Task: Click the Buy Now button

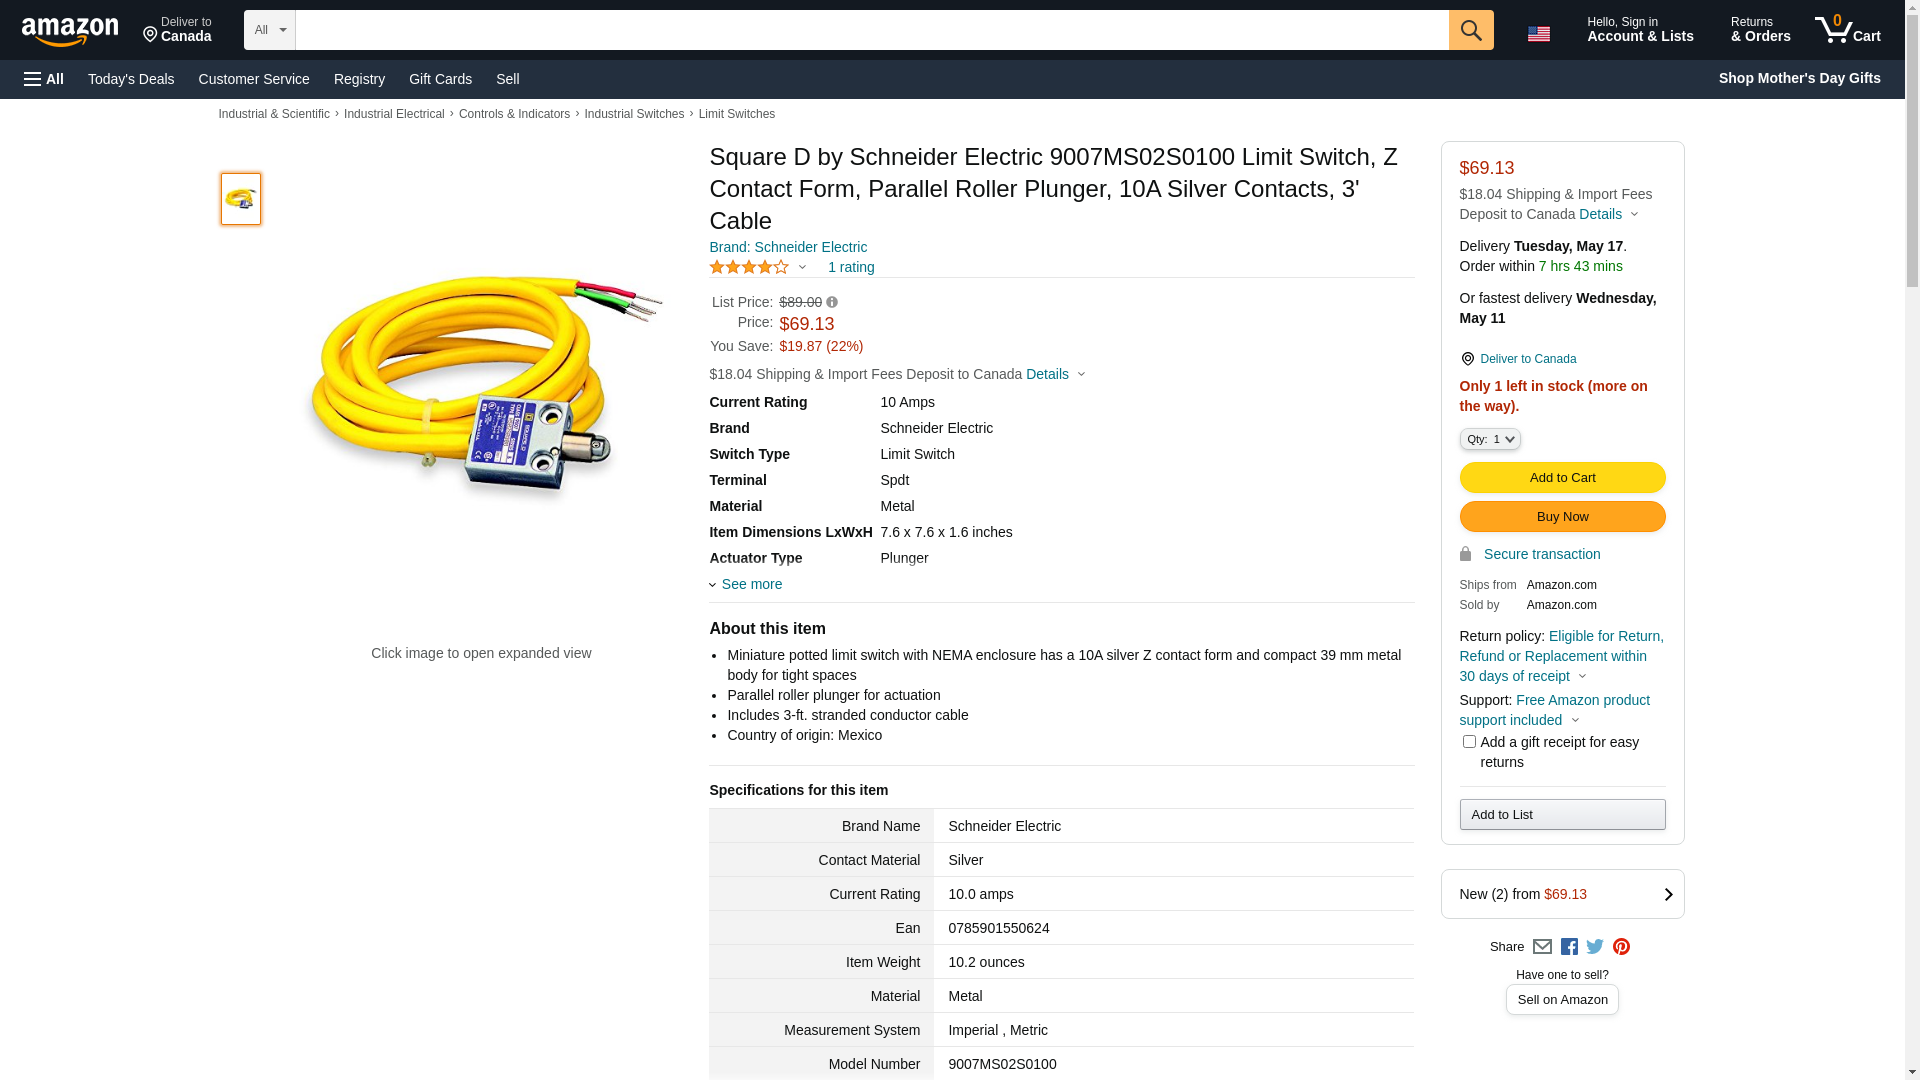Action: click(1562, 516)
